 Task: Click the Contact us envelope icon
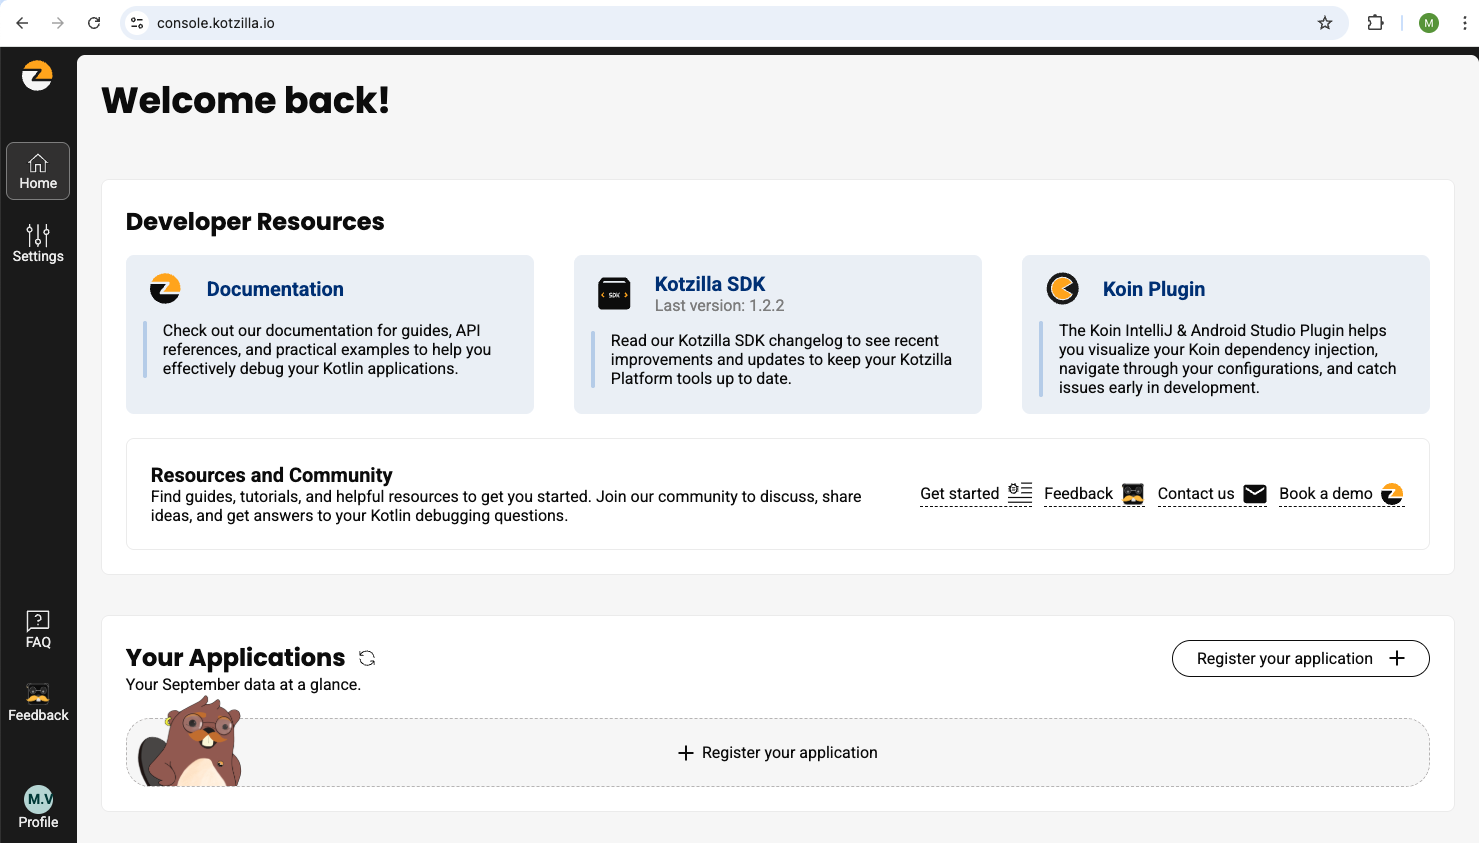[1255, 494]
